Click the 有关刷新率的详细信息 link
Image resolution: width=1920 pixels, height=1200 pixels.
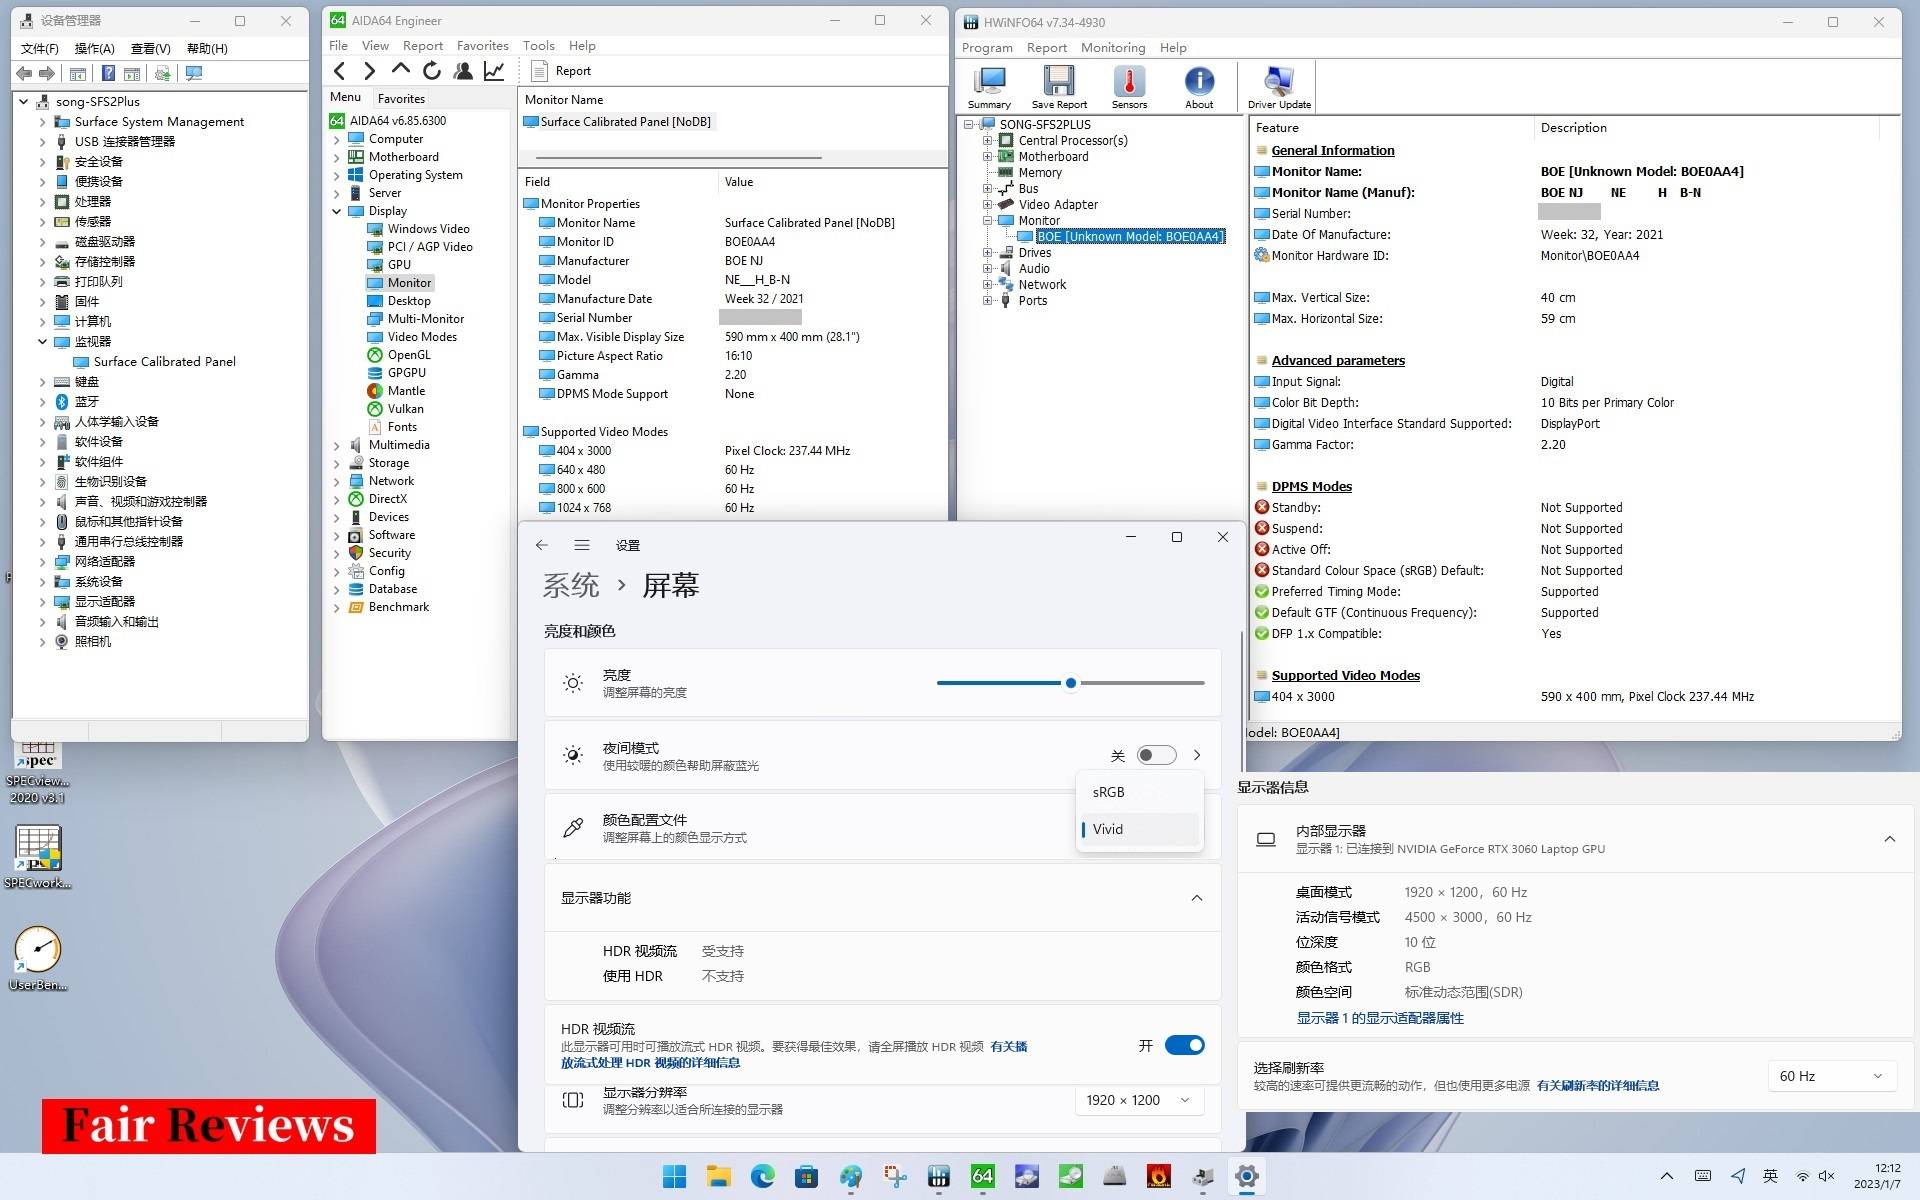1597,1085
